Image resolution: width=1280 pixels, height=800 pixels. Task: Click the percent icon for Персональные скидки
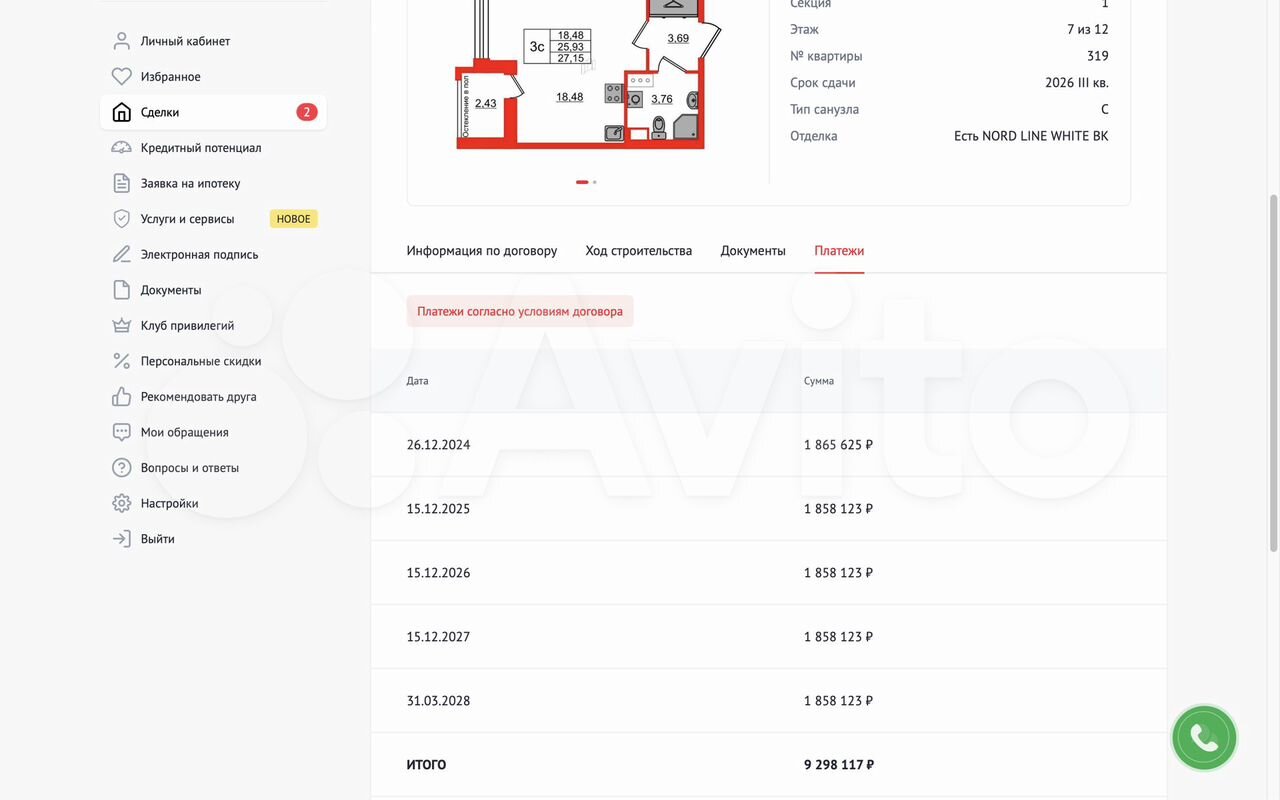121,361
